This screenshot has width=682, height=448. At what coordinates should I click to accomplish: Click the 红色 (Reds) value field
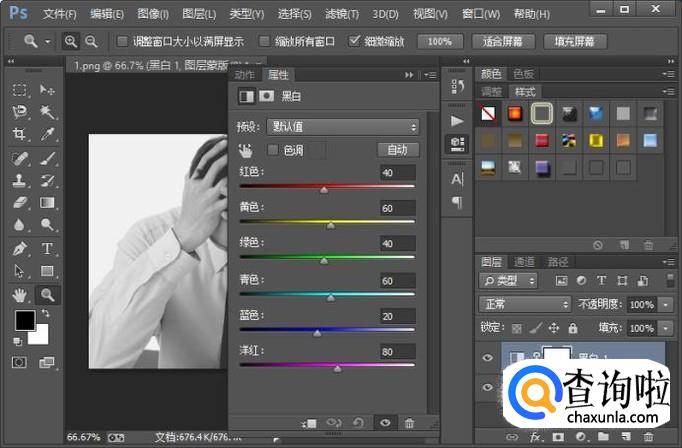[x=397, y=173]
